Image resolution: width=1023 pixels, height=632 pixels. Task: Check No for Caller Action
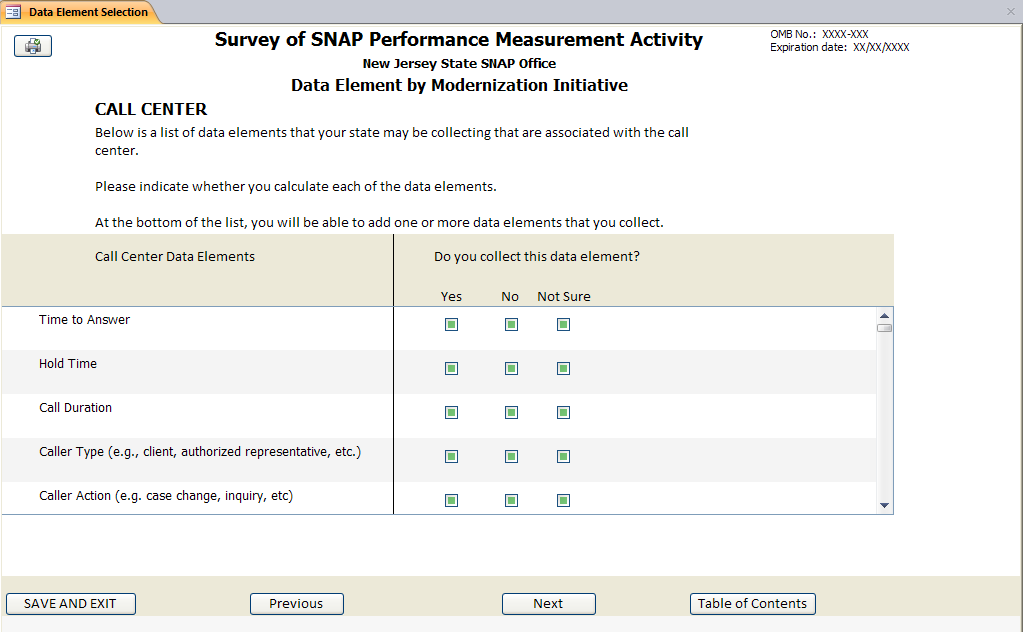(x=511, y=500)
